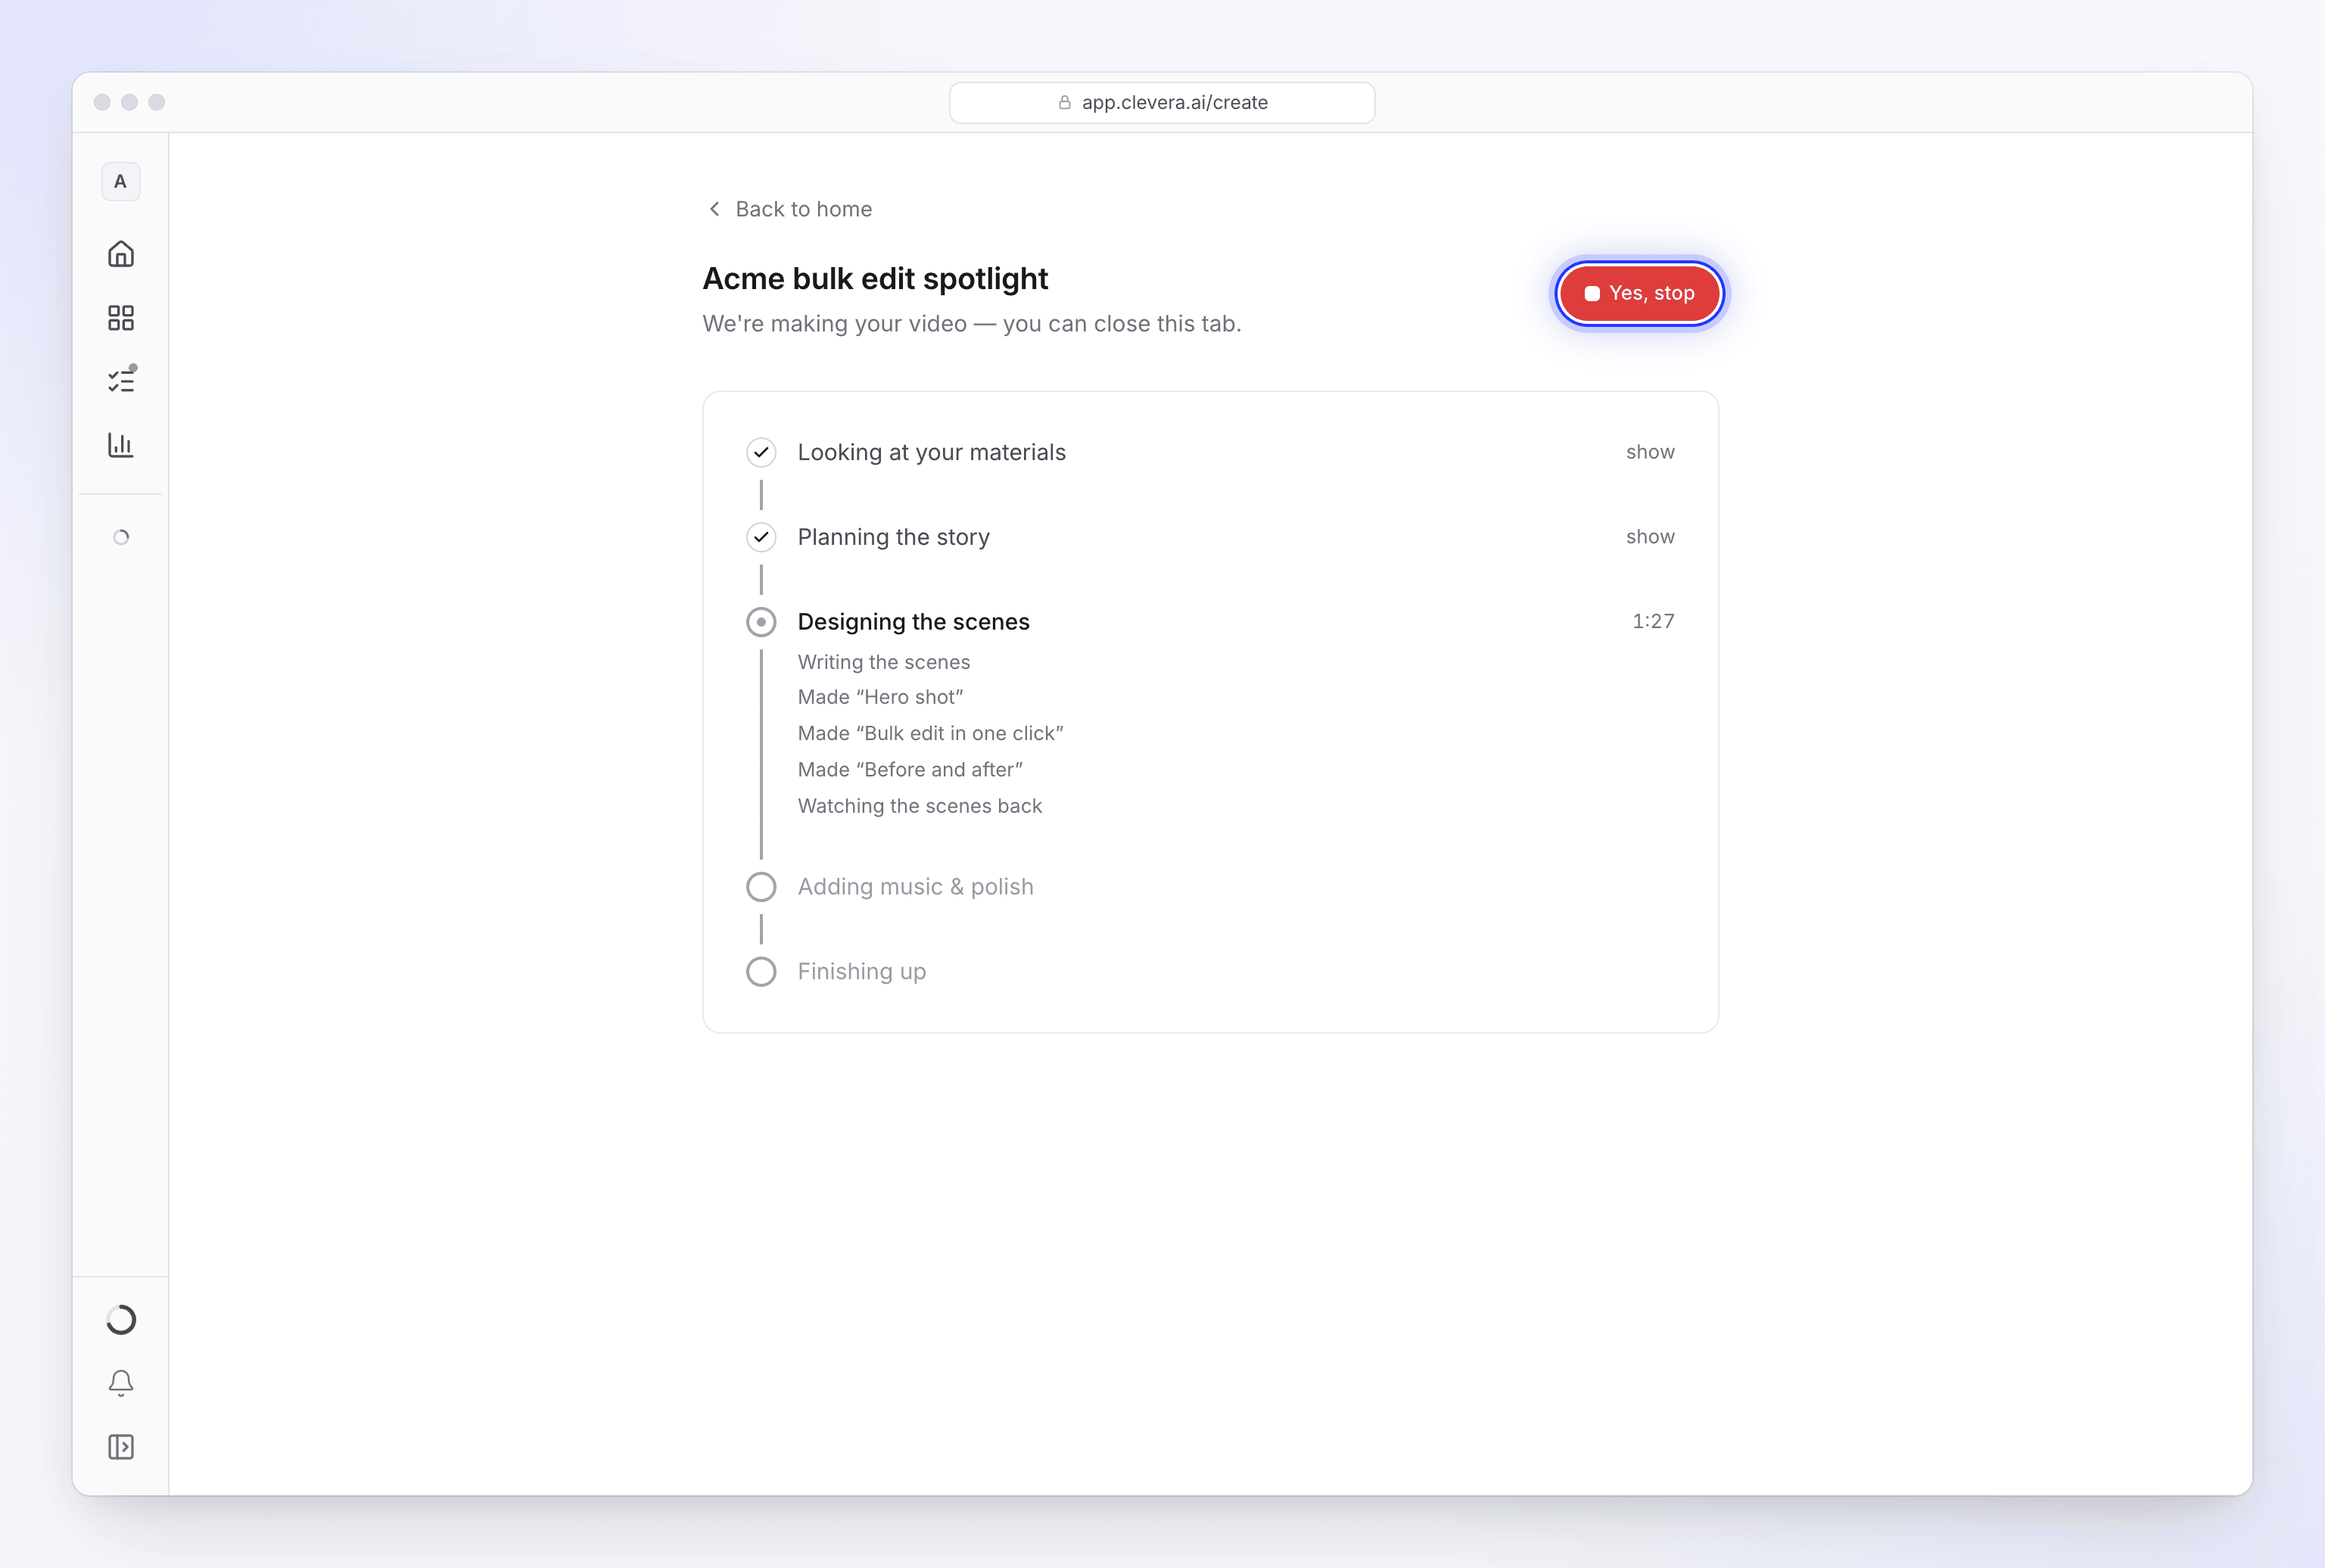Click the Planning the story label
The image size is (2325, 1568).
click(x=893, y=537)
